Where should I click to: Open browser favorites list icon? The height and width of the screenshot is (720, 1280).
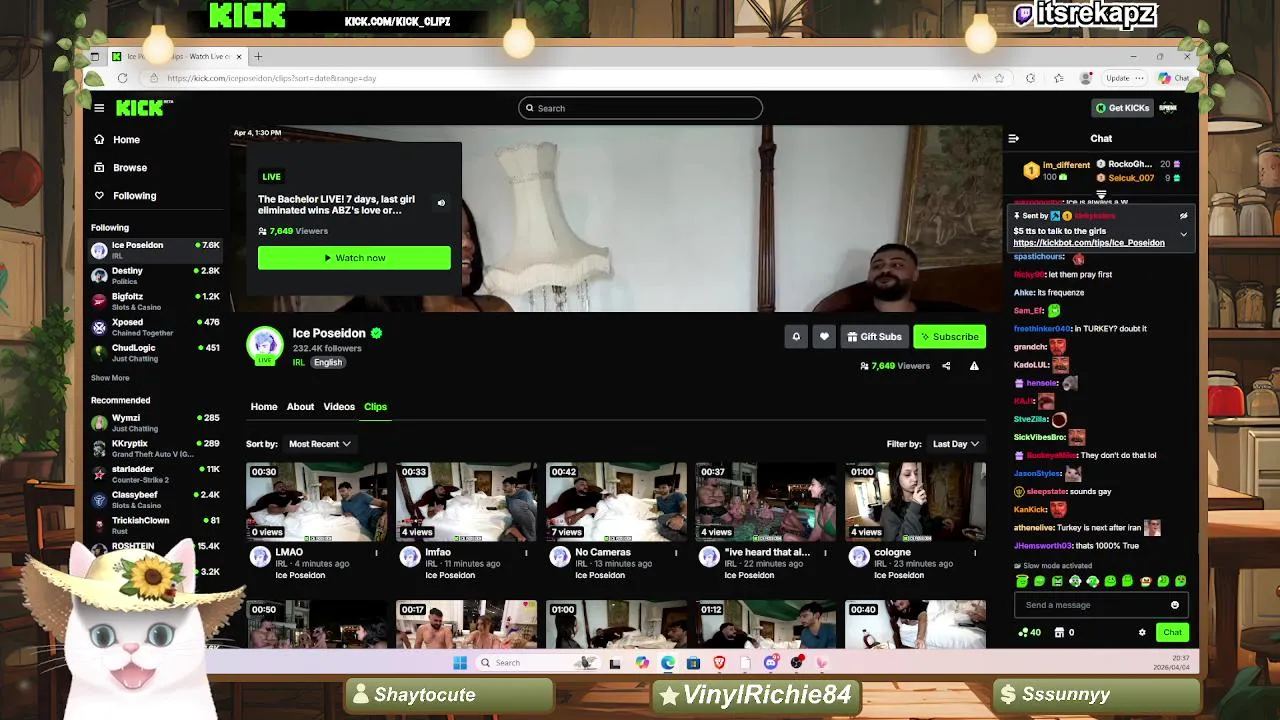tap(1058, 78)
